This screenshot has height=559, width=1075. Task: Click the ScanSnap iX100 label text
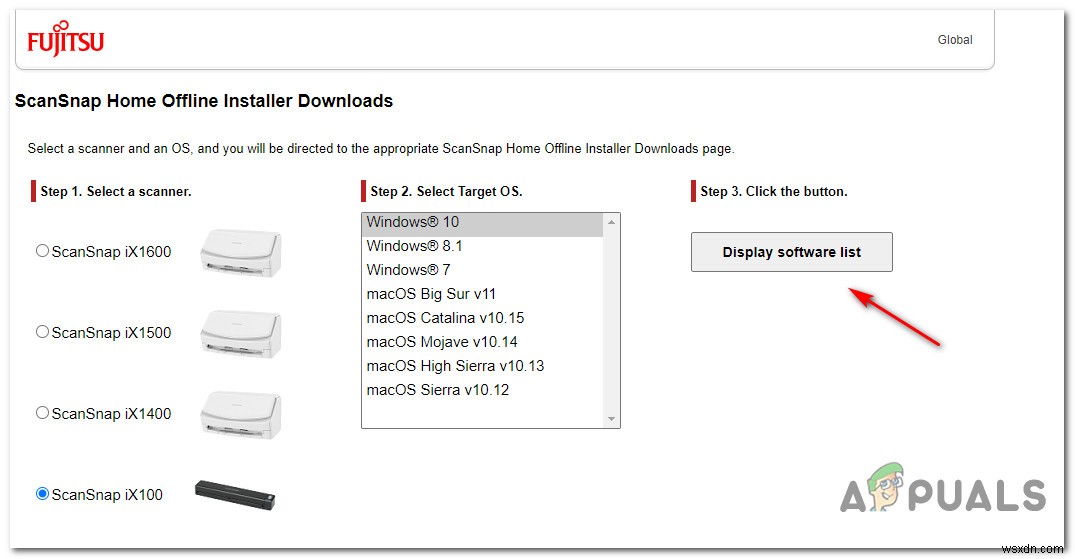point(107,495)
